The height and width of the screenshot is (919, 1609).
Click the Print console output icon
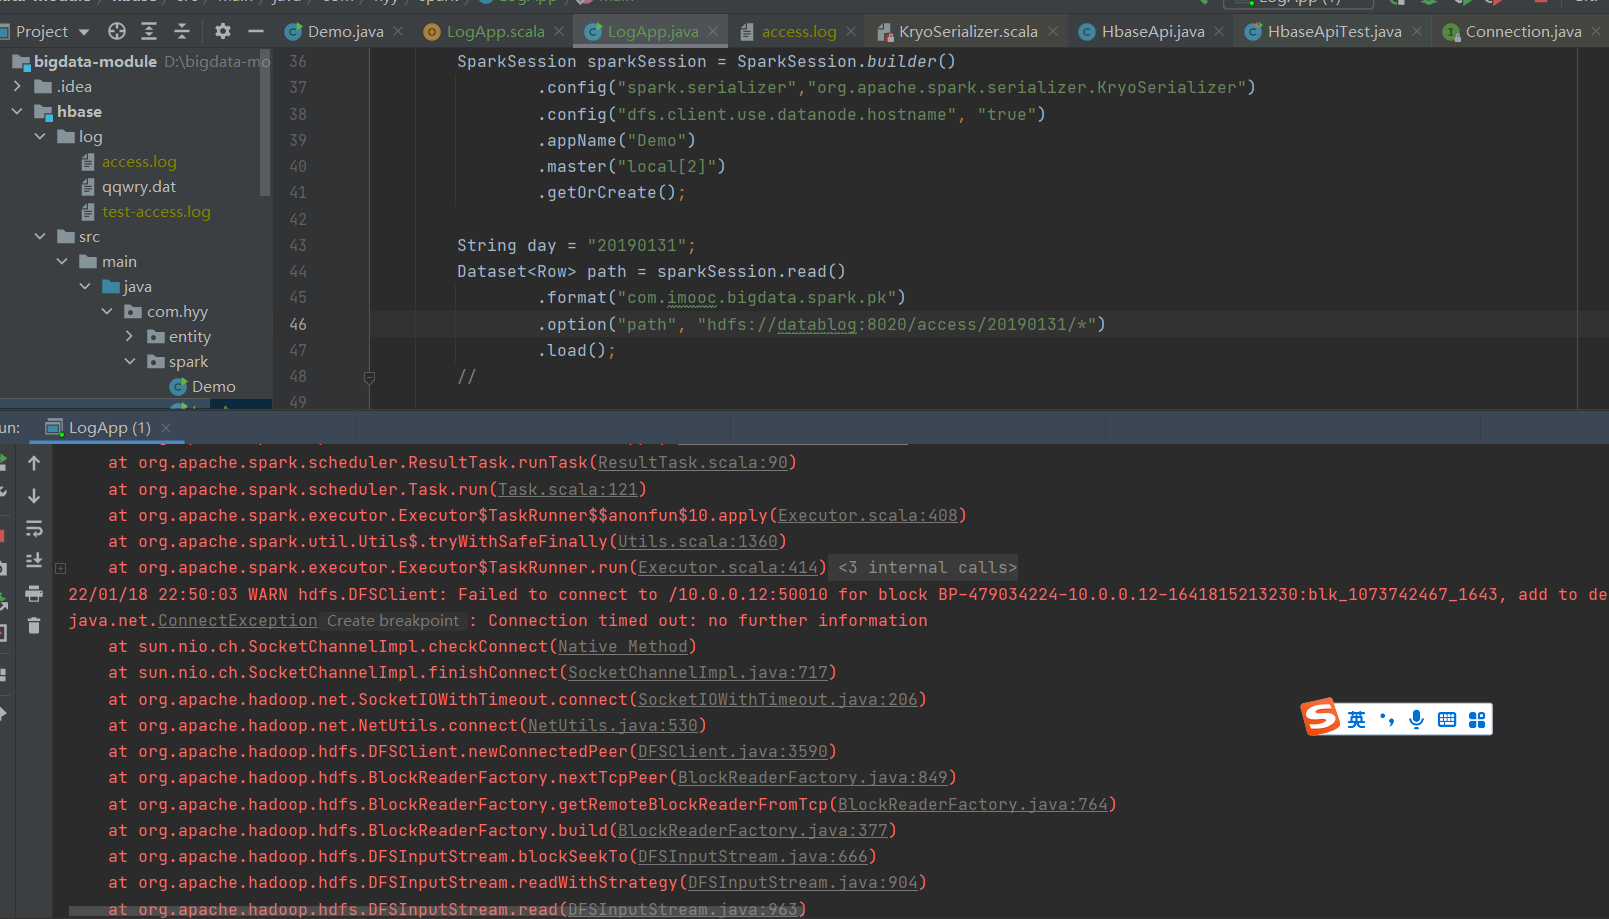pos(34,593)
